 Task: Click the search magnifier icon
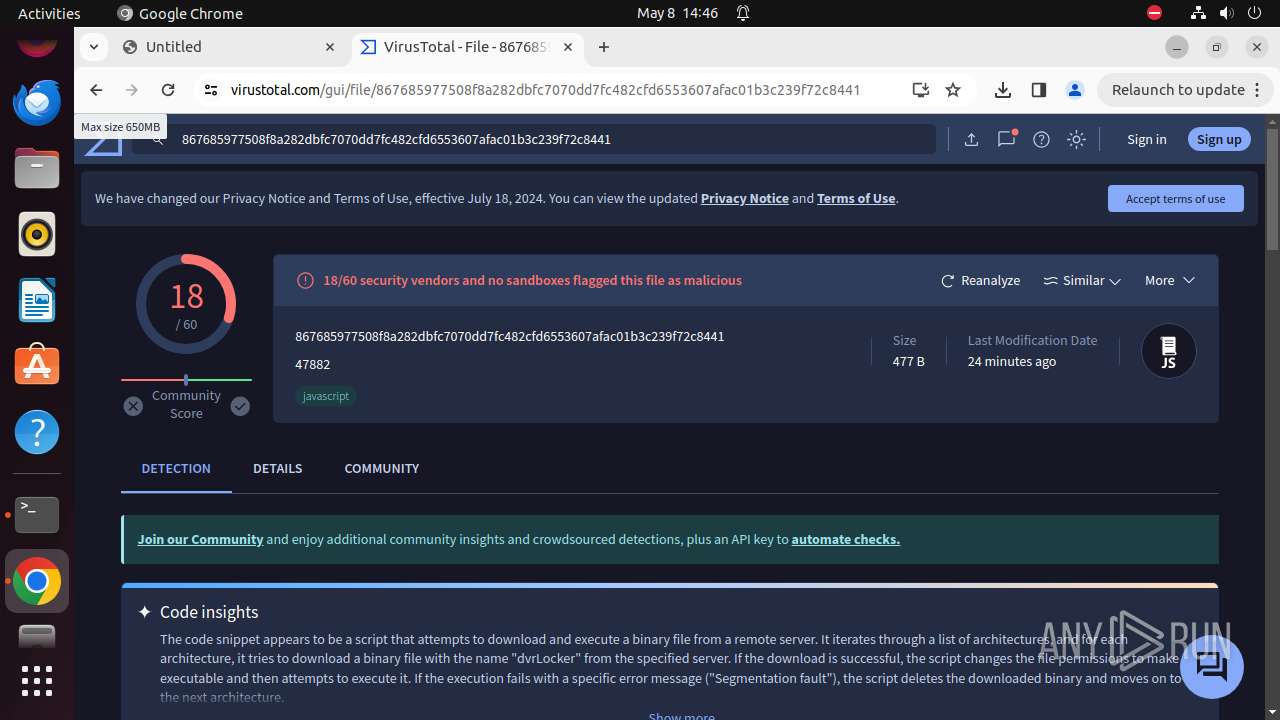[x=157, y=139]
